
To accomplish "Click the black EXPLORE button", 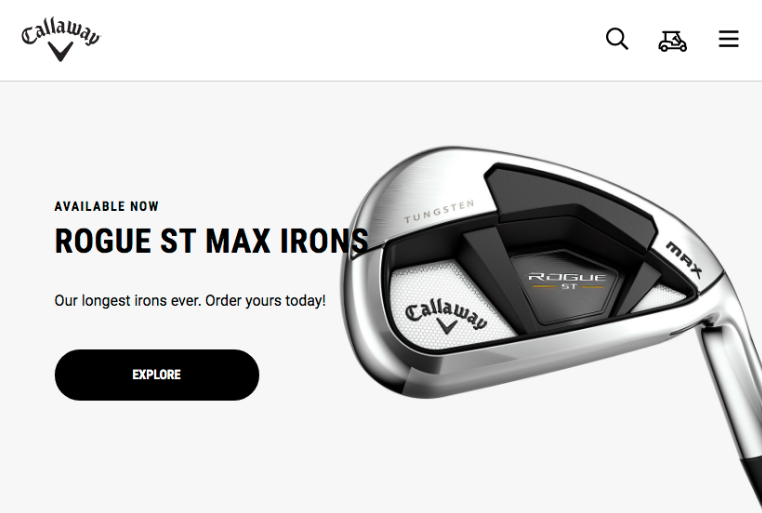I will (x=156, y=375).
